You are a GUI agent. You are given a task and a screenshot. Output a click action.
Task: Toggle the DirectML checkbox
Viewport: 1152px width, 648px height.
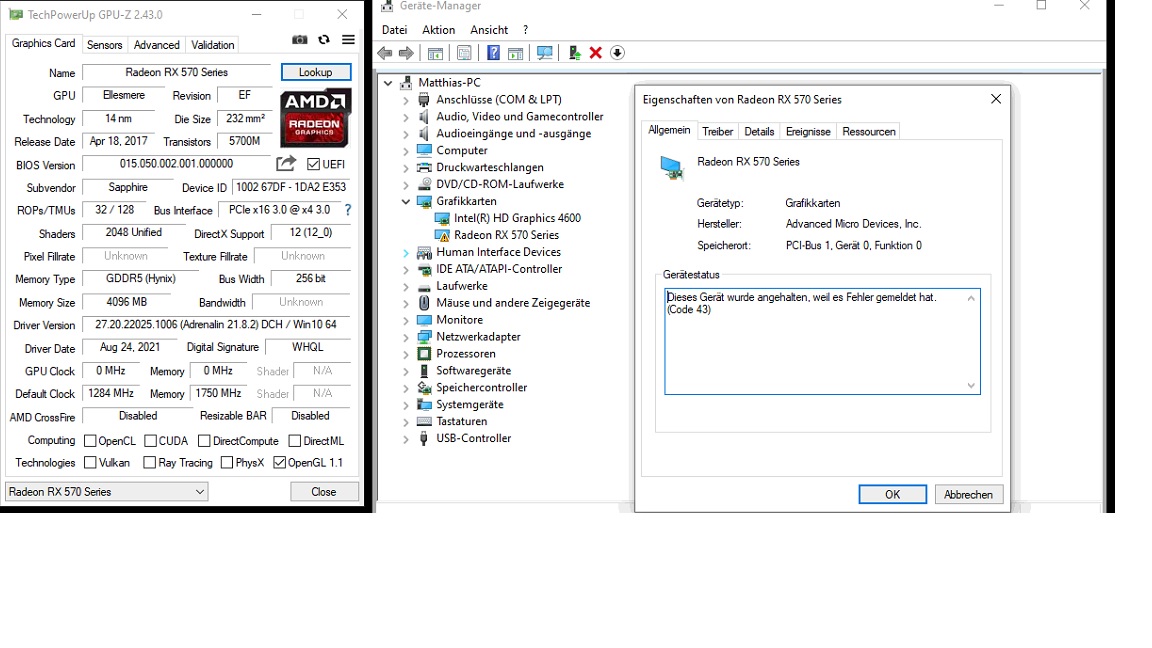coord(295,441)
